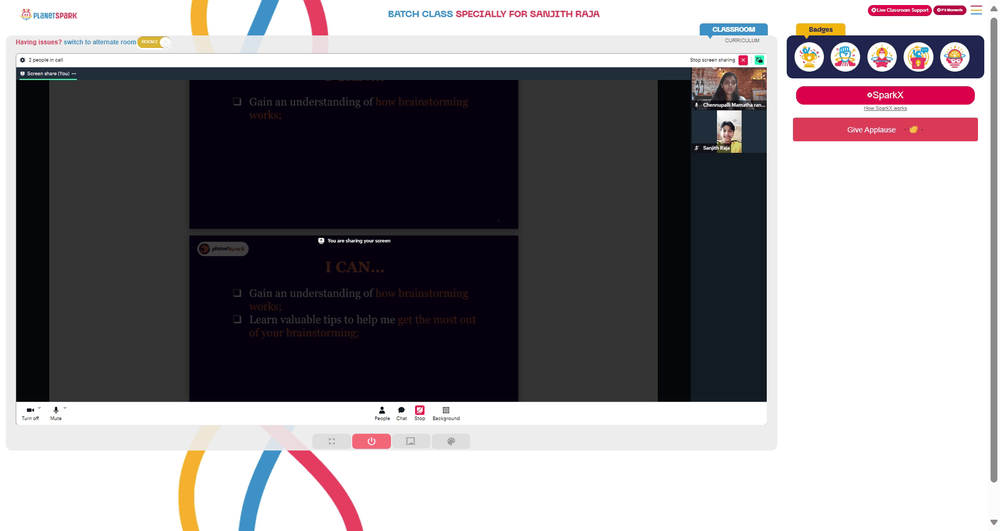This screenshot has height=531, width=1000.
Task: Click the PlanetSpark logo
Action: click(49, 15)
